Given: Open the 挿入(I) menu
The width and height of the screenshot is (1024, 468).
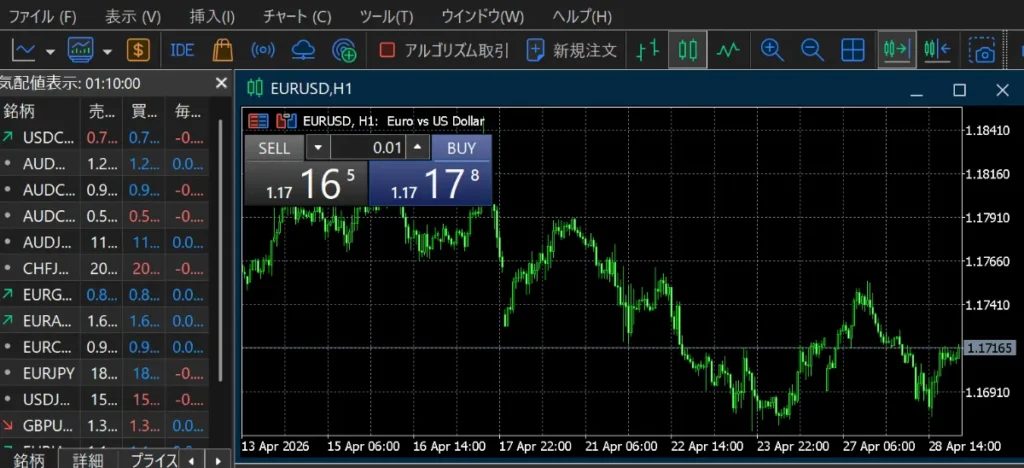Looking at the screenshot, I should 212,16.
